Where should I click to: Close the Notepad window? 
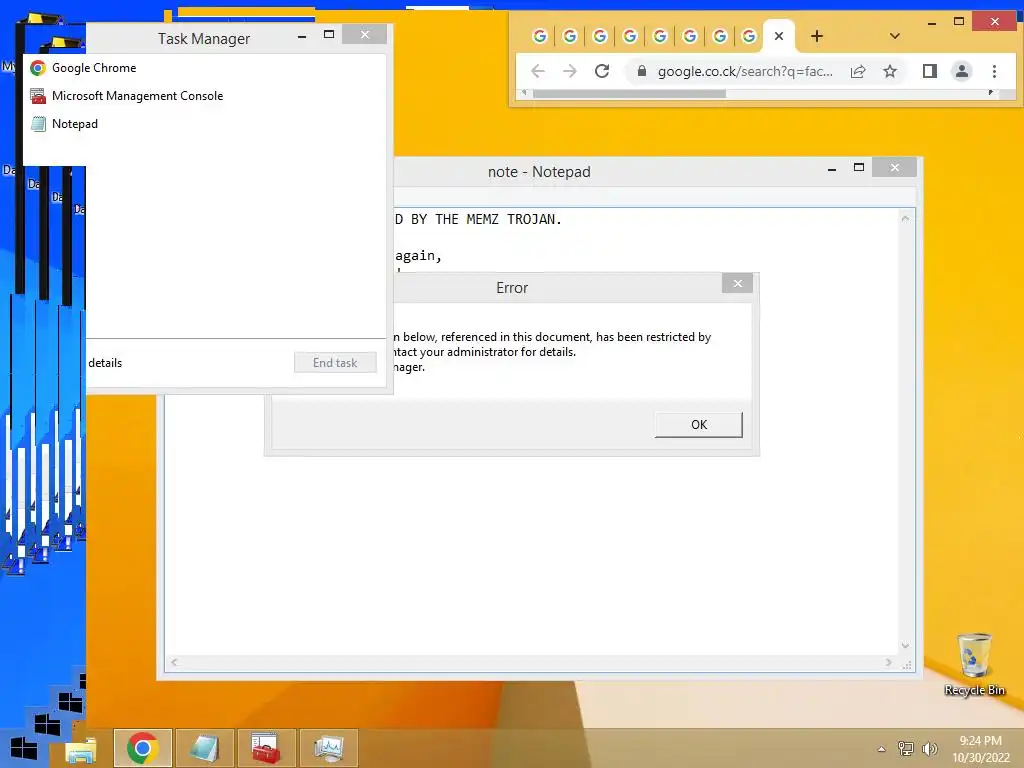[895, 168]
